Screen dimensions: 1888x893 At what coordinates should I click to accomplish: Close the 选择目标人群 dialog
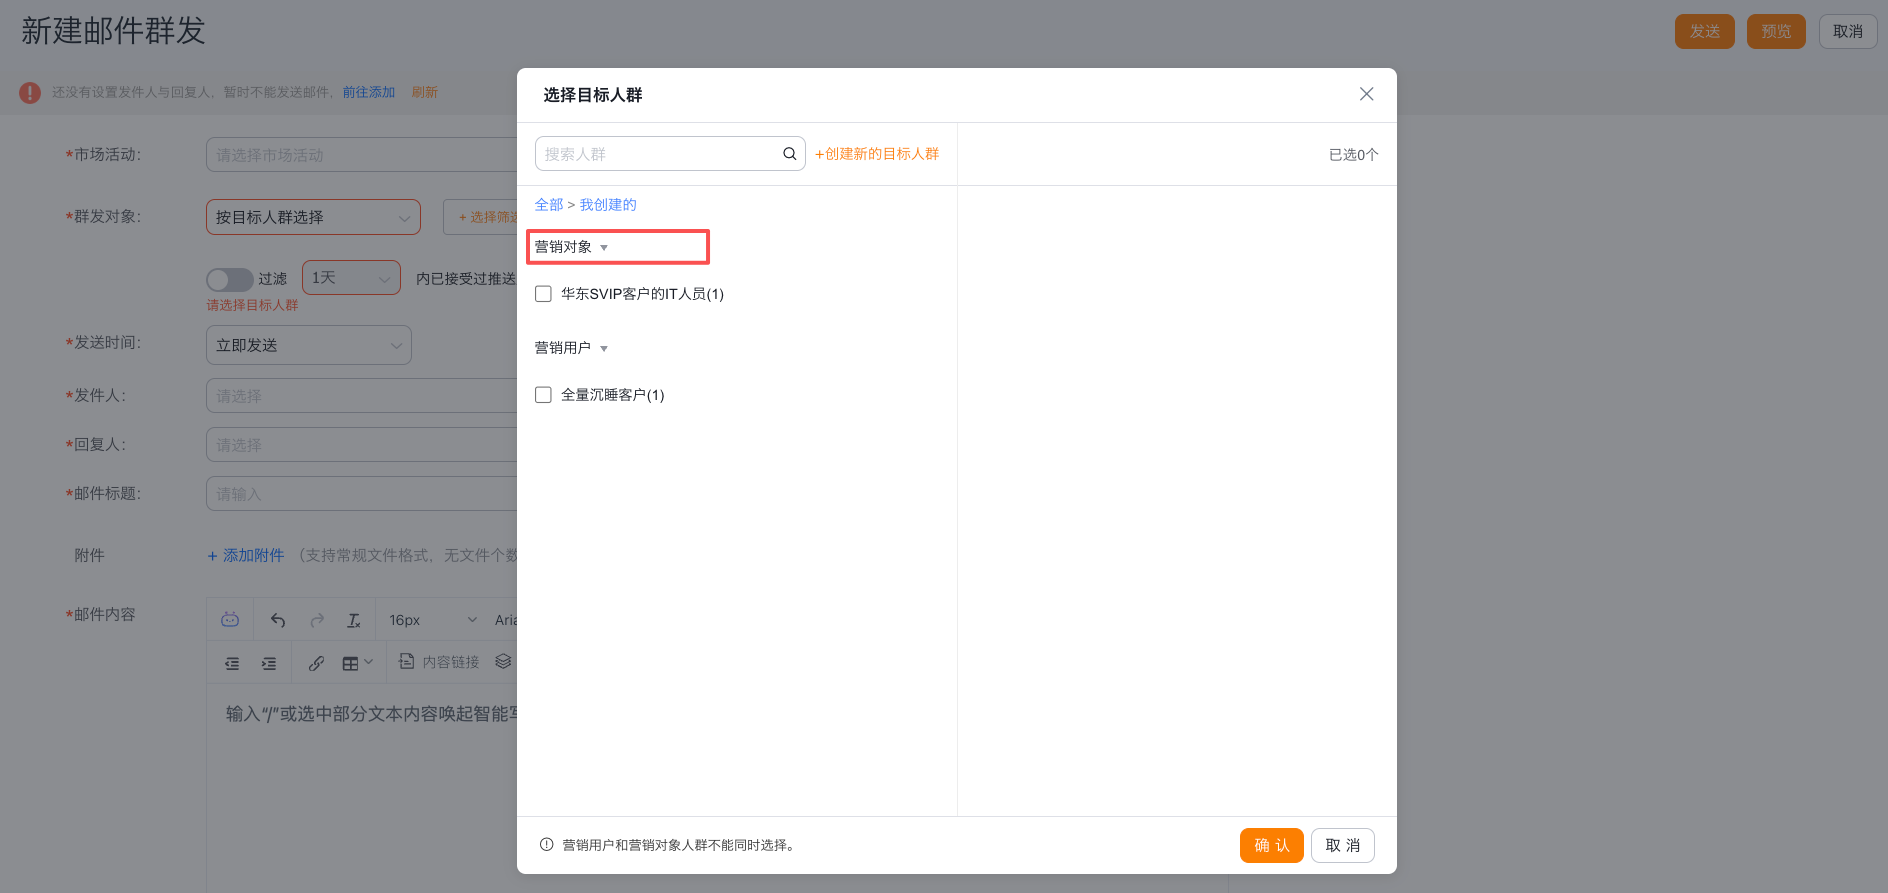click(1366, 94)
